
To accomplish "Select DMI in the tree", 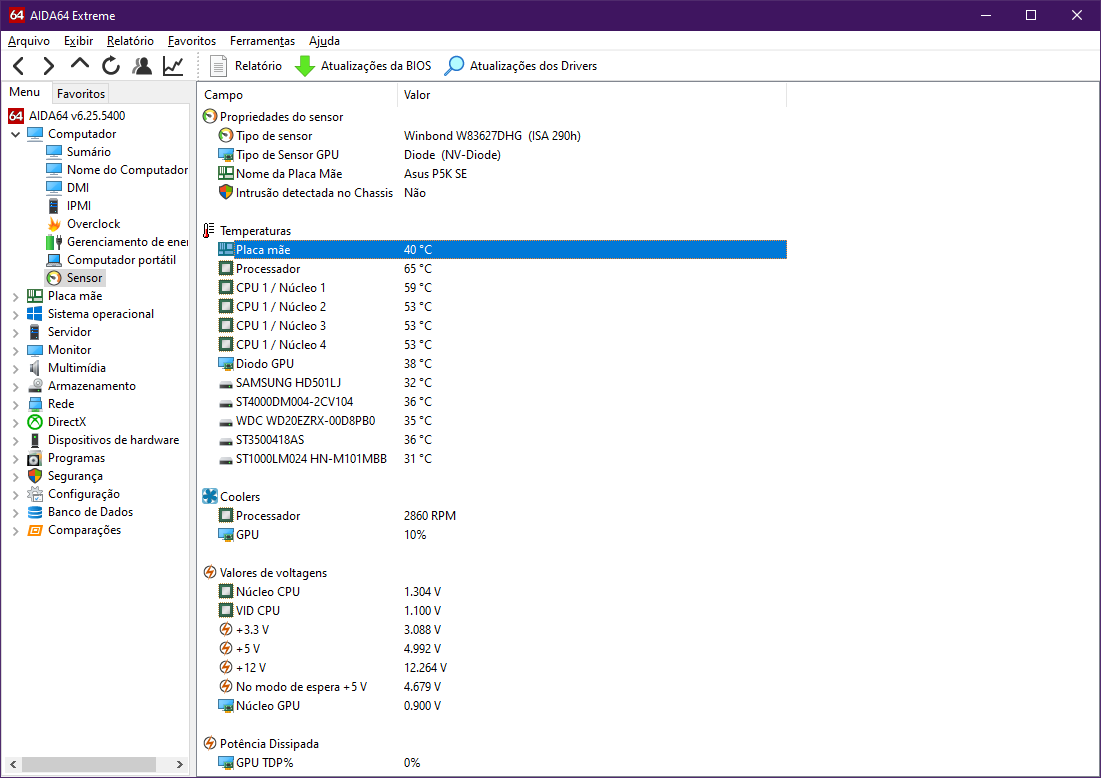I will point(78,187).
